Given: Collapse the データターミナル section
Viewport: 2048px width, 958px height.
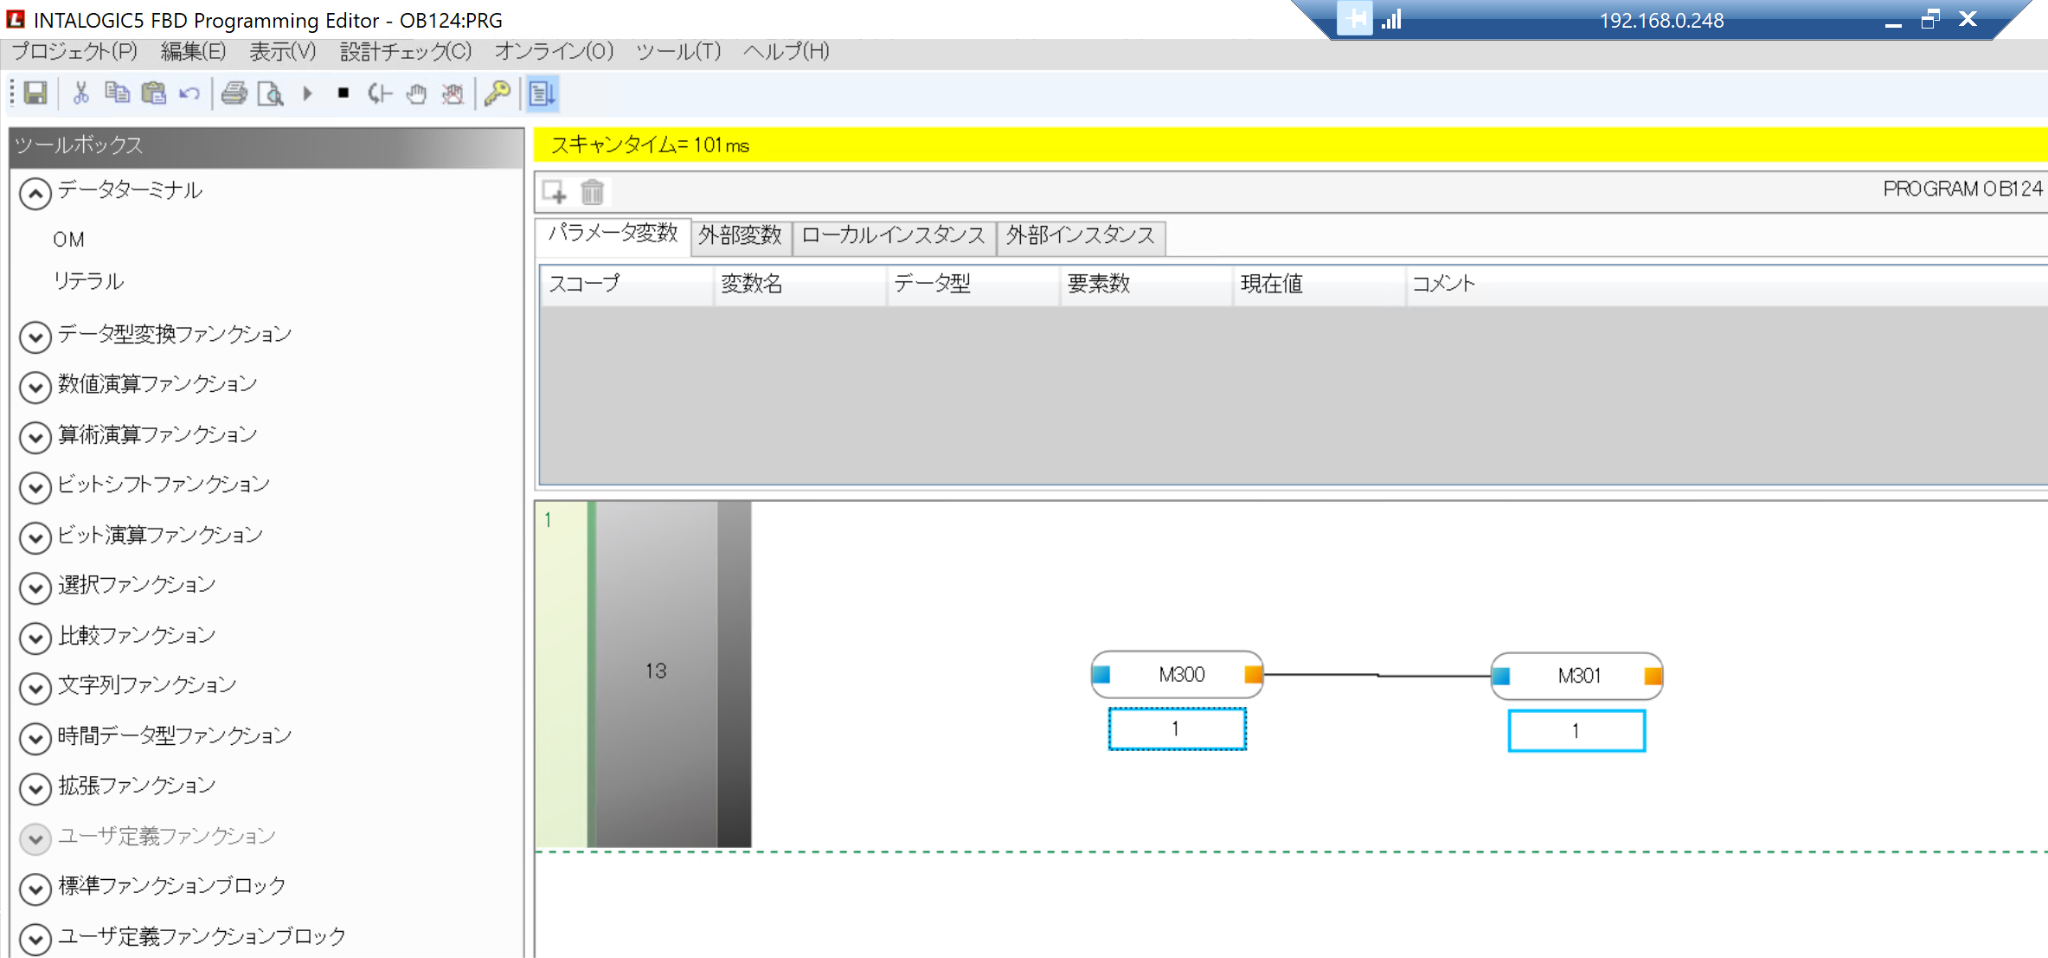Looking at the screenshot, I should click(x=35, y=193).
